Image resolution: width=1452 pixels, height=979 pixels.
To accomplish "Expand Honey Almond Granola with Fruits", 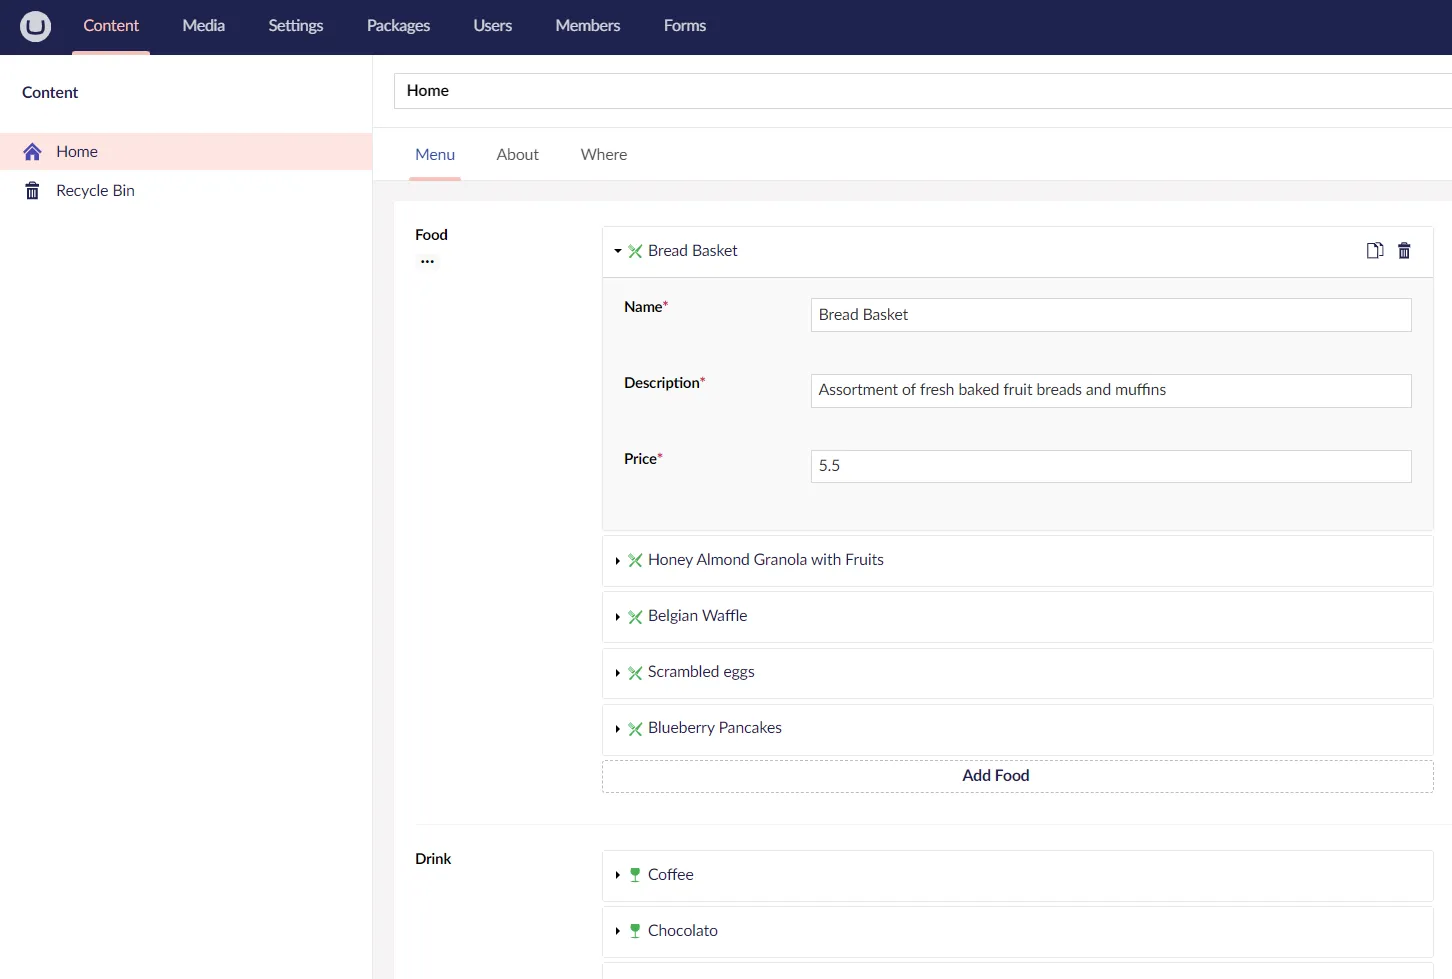I will pyautogui.click(x=618, y=561).
